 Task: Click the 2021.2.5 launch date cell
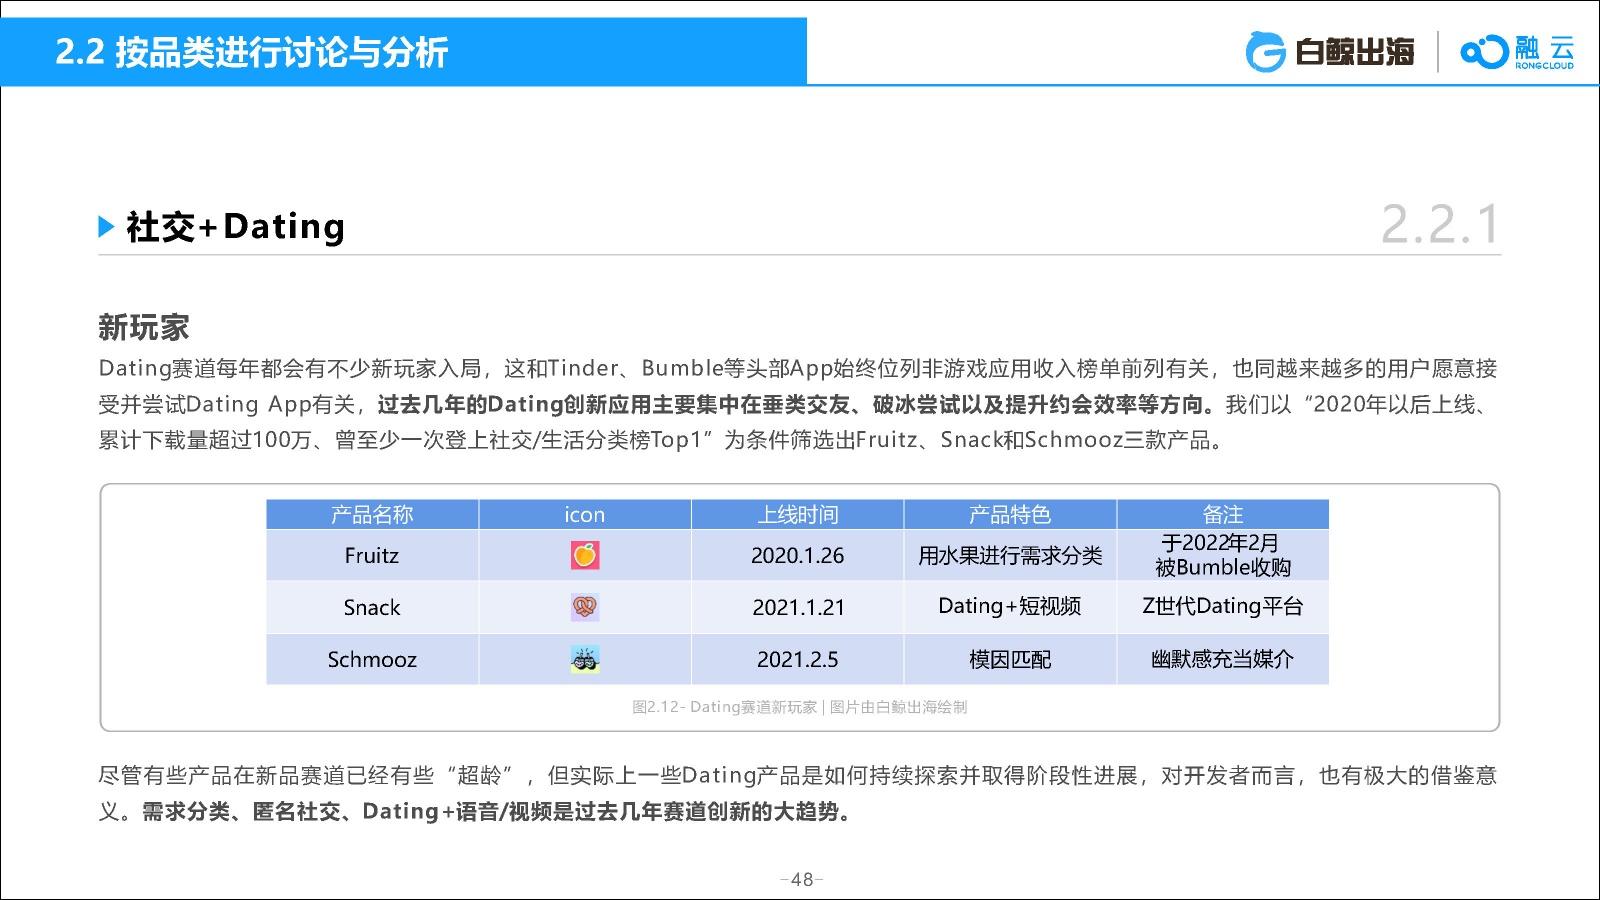click(x=797, y=659)
